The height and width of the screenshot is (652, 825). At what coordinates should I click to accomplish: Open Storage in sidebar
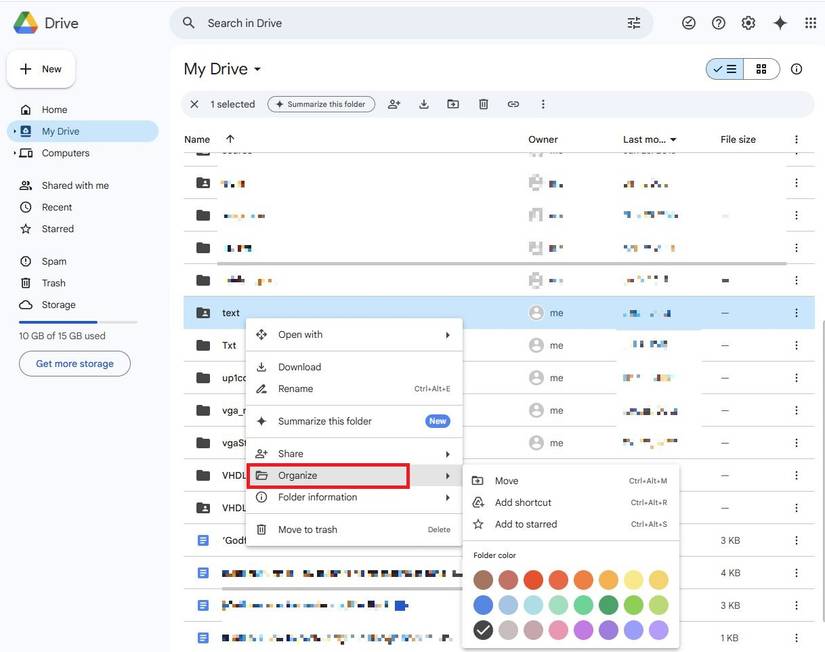click(x=82, y=305)
